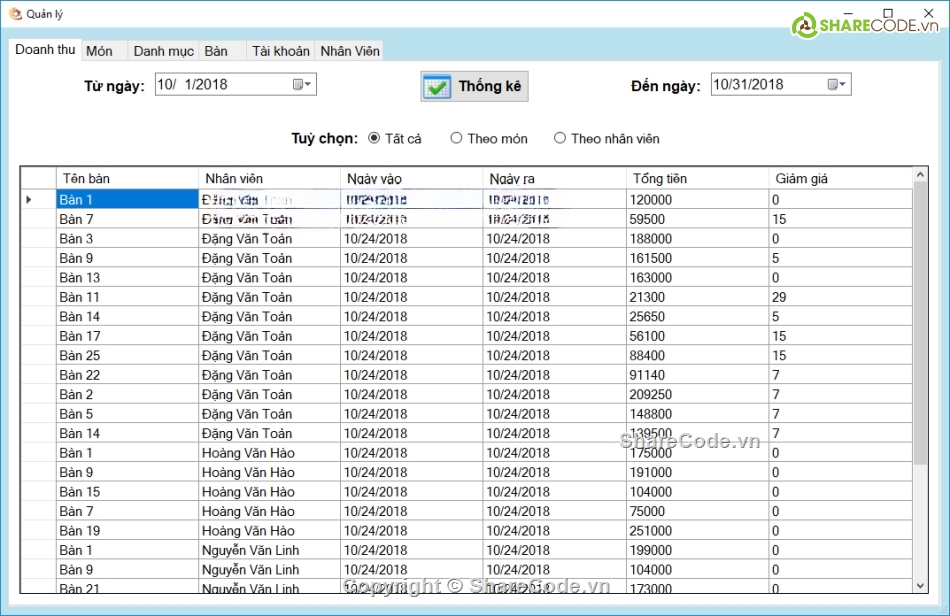Click the row selector arrow for first row
The image size is (950, 616).
pyautogui.click(x=38, y=199)
